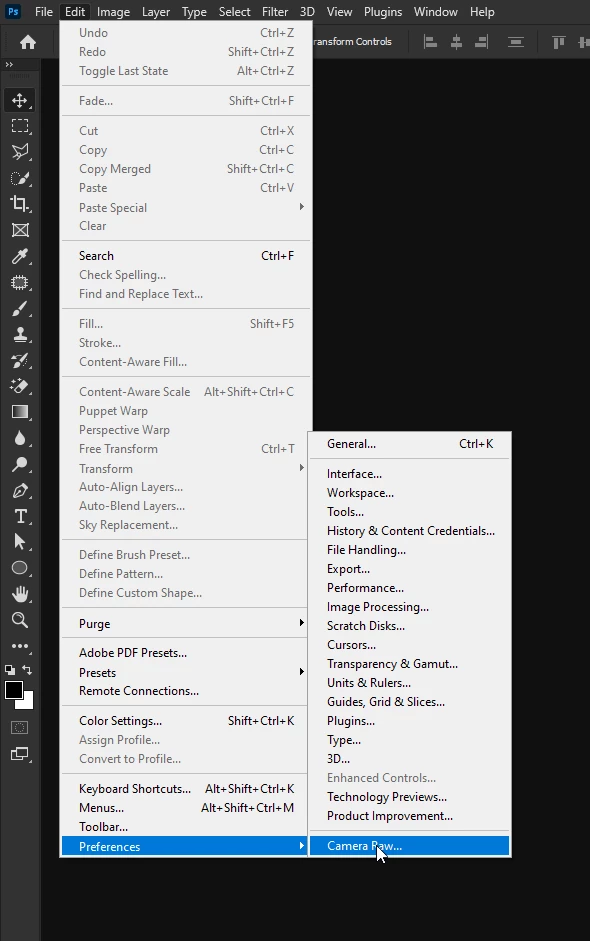This screenshot has width=590, height=941.
Task: Select the Polygonal Lasso tool
Action: (20, 152)
